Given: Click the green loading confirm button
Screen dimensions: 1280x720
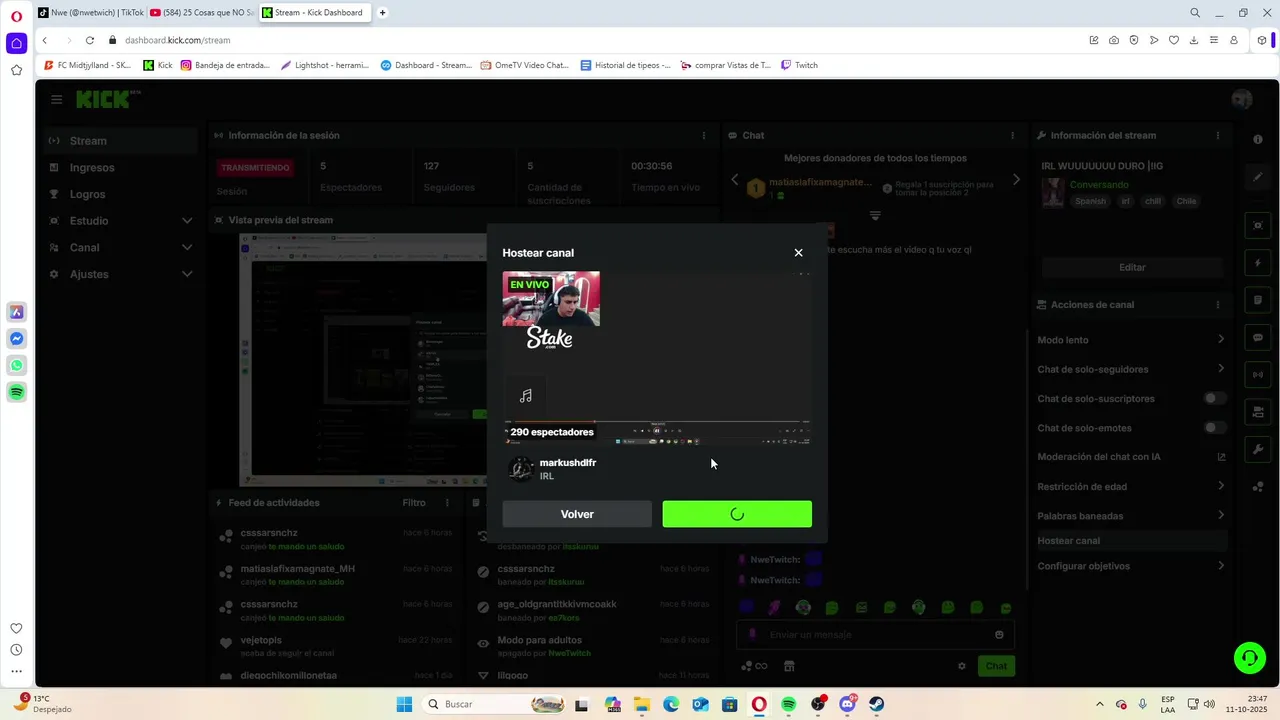Looking at the screenshot, I should point(737,514).
